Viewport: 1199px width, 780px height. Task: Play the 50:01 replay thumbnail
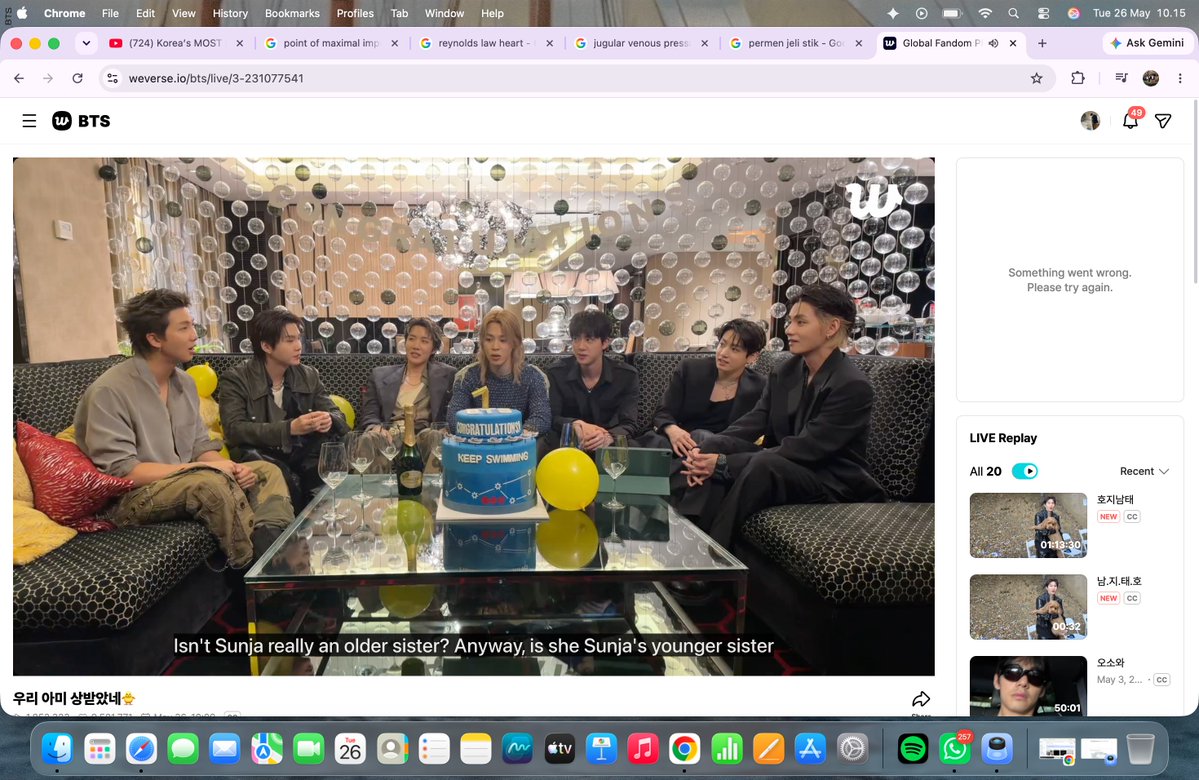(1028, 686)
